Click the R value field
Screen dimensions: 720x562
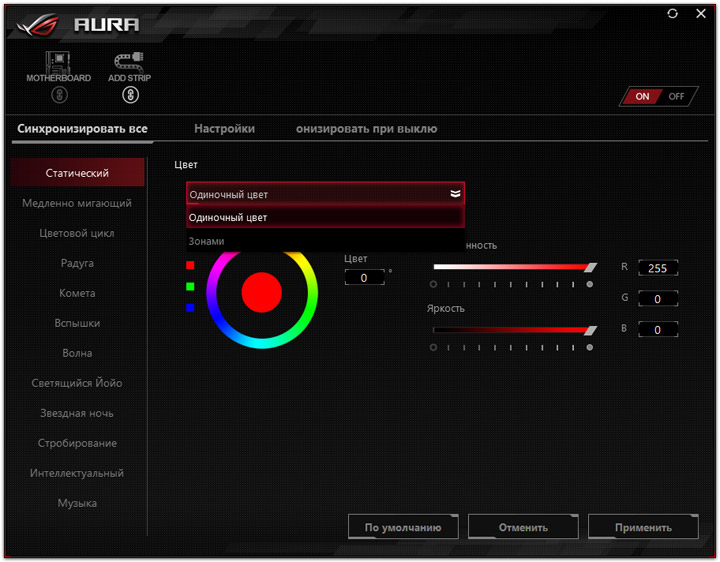658,268
